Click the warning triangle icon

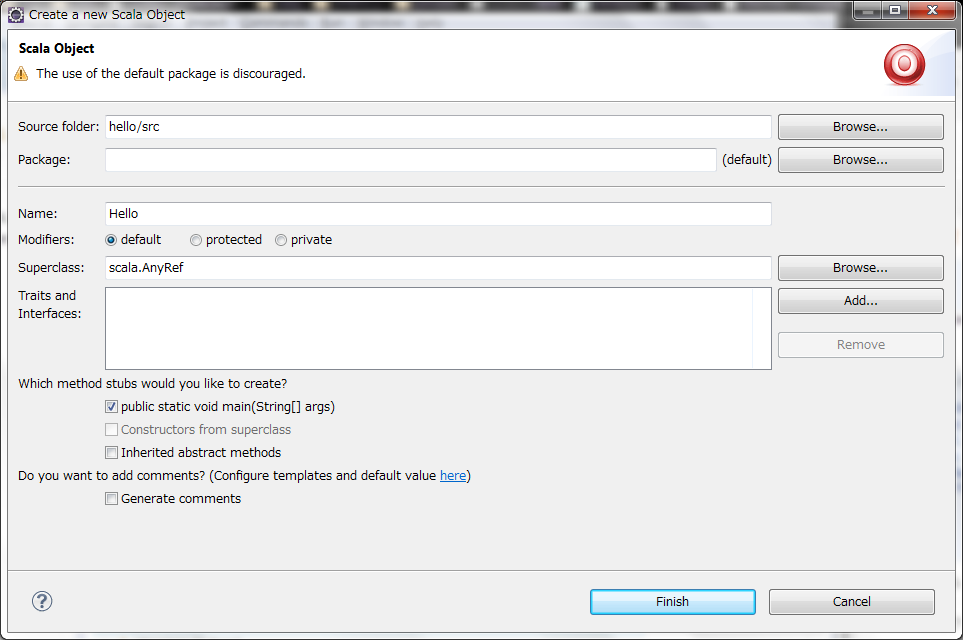coord(21,74)
